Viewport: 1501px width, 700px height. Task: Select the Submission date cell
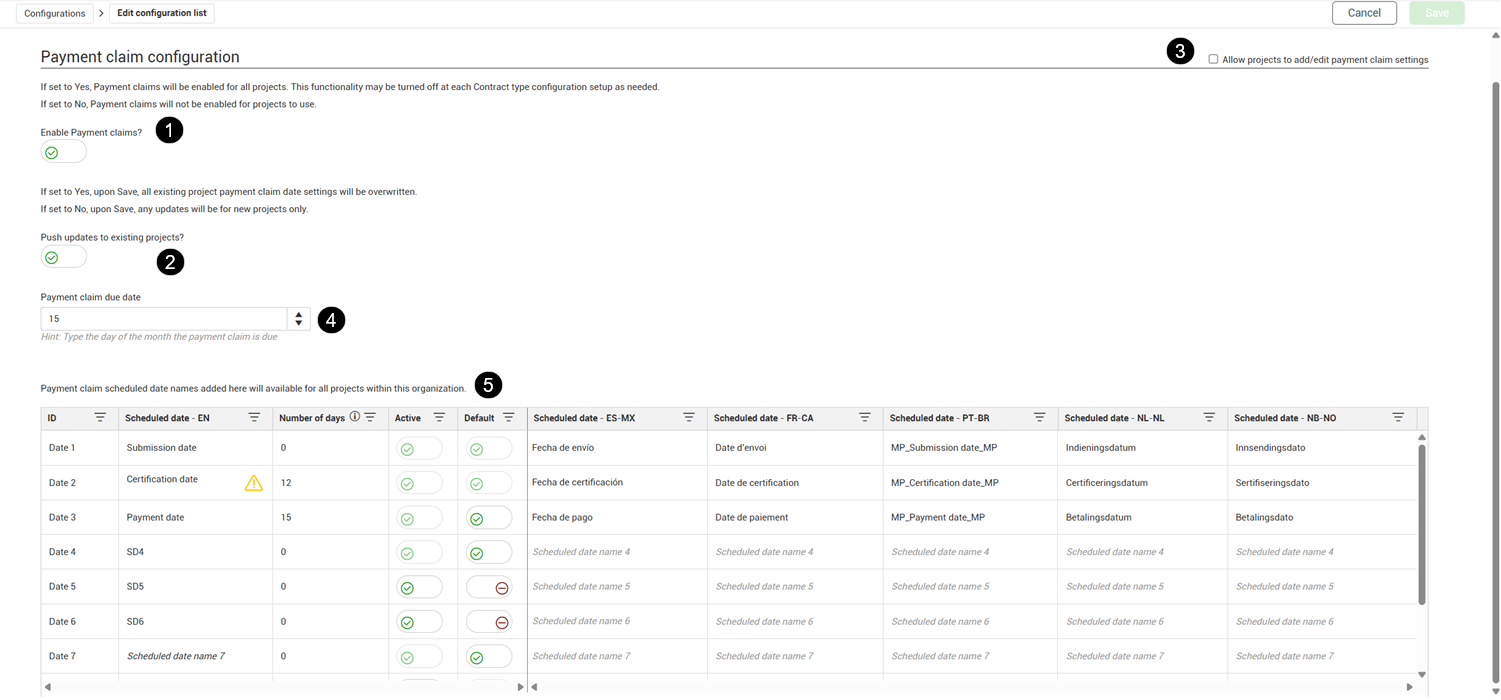[x=196, y=448]
